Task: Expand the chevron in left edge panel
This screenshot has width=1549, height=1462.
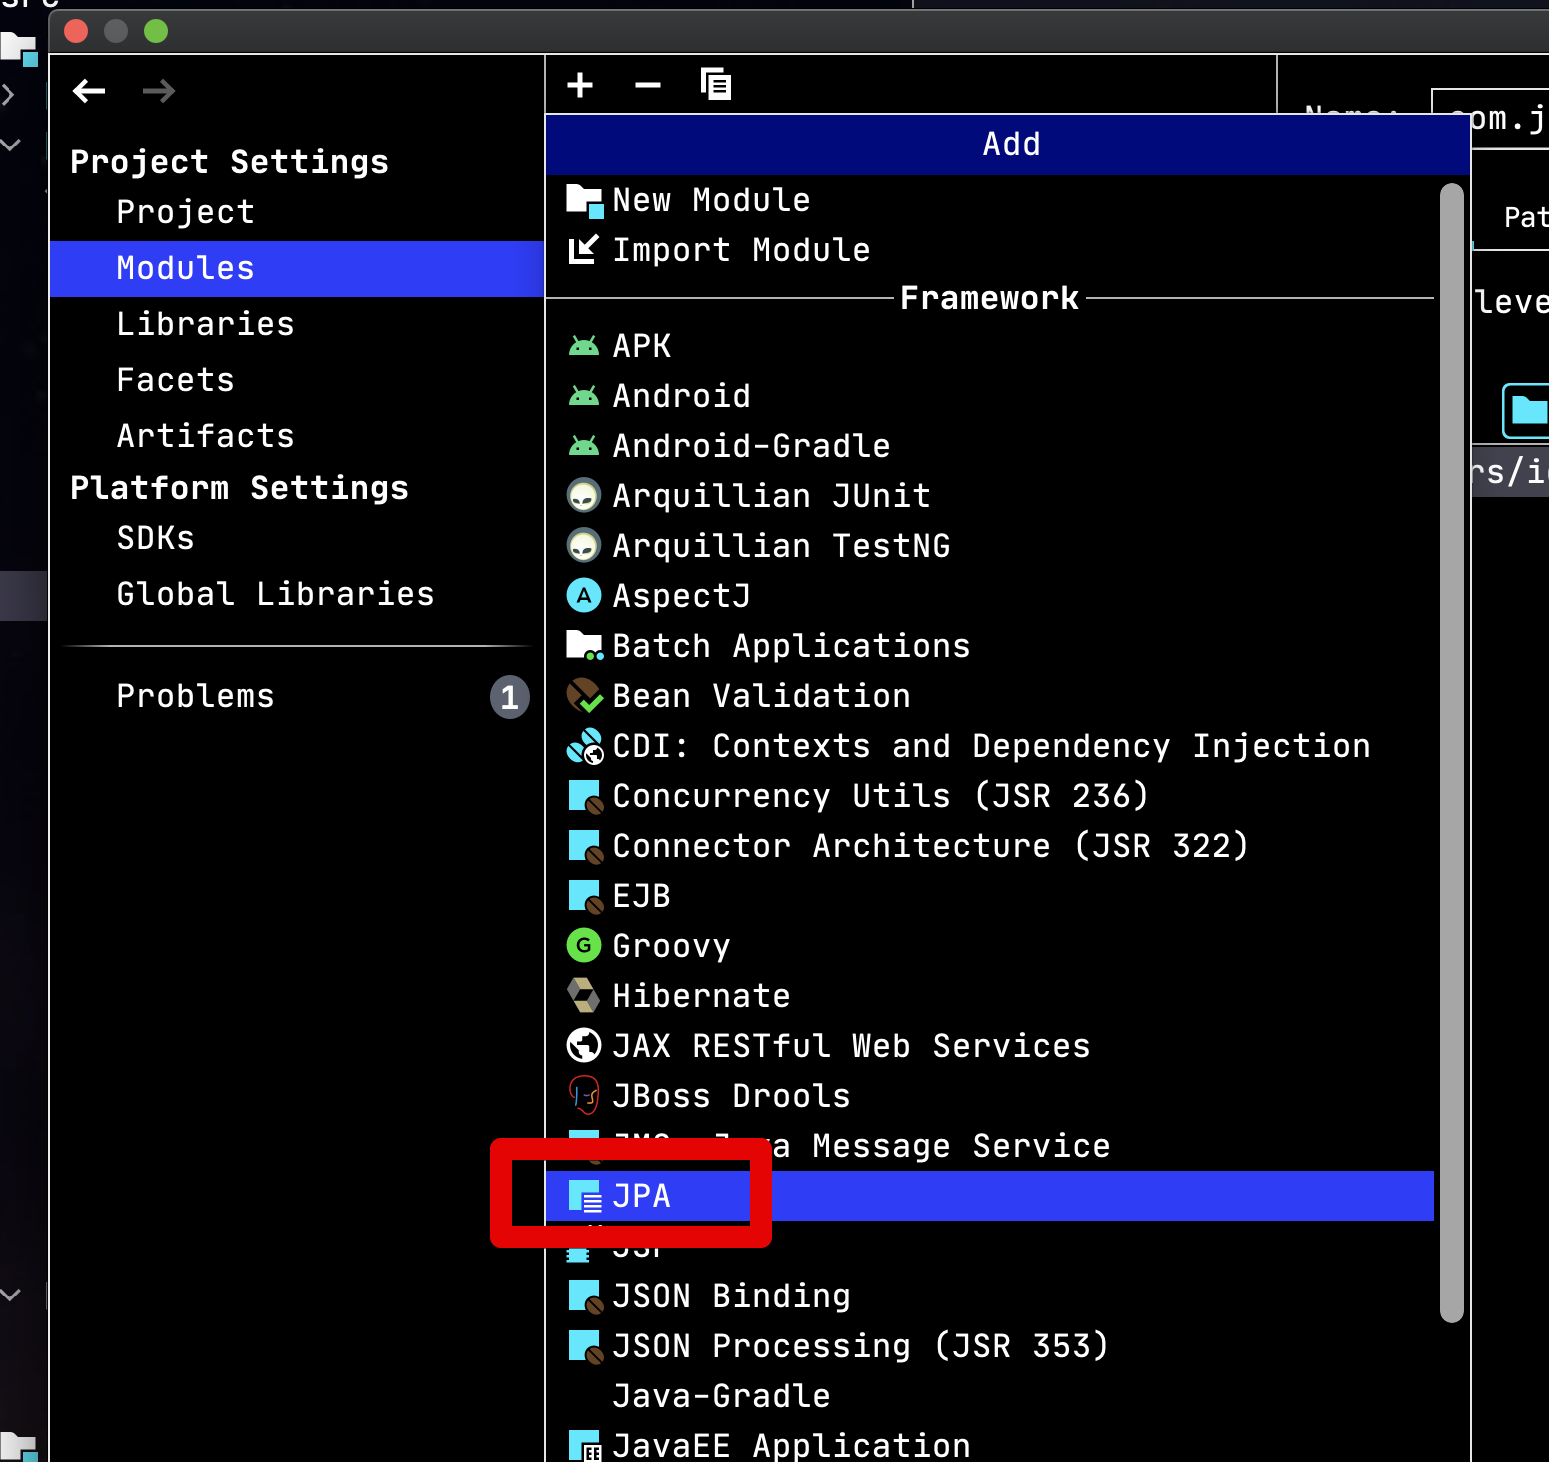Action: tap(9, 95)
